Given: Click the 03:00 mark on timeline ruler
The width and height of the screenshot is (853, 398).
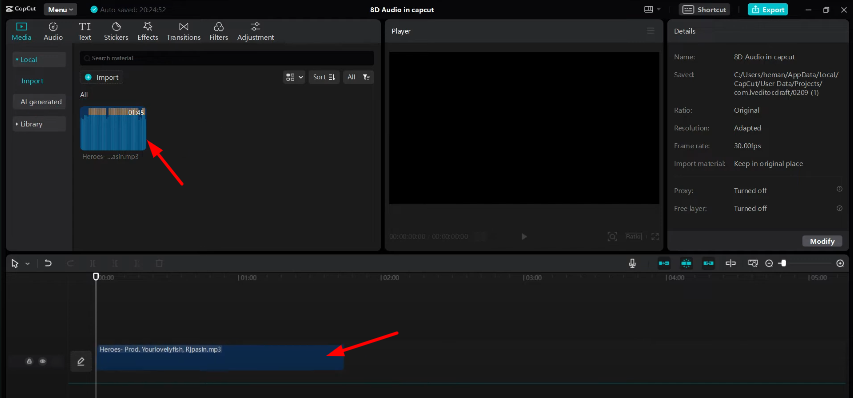Looking at the screenshot, I should click(x=532, y=277).
